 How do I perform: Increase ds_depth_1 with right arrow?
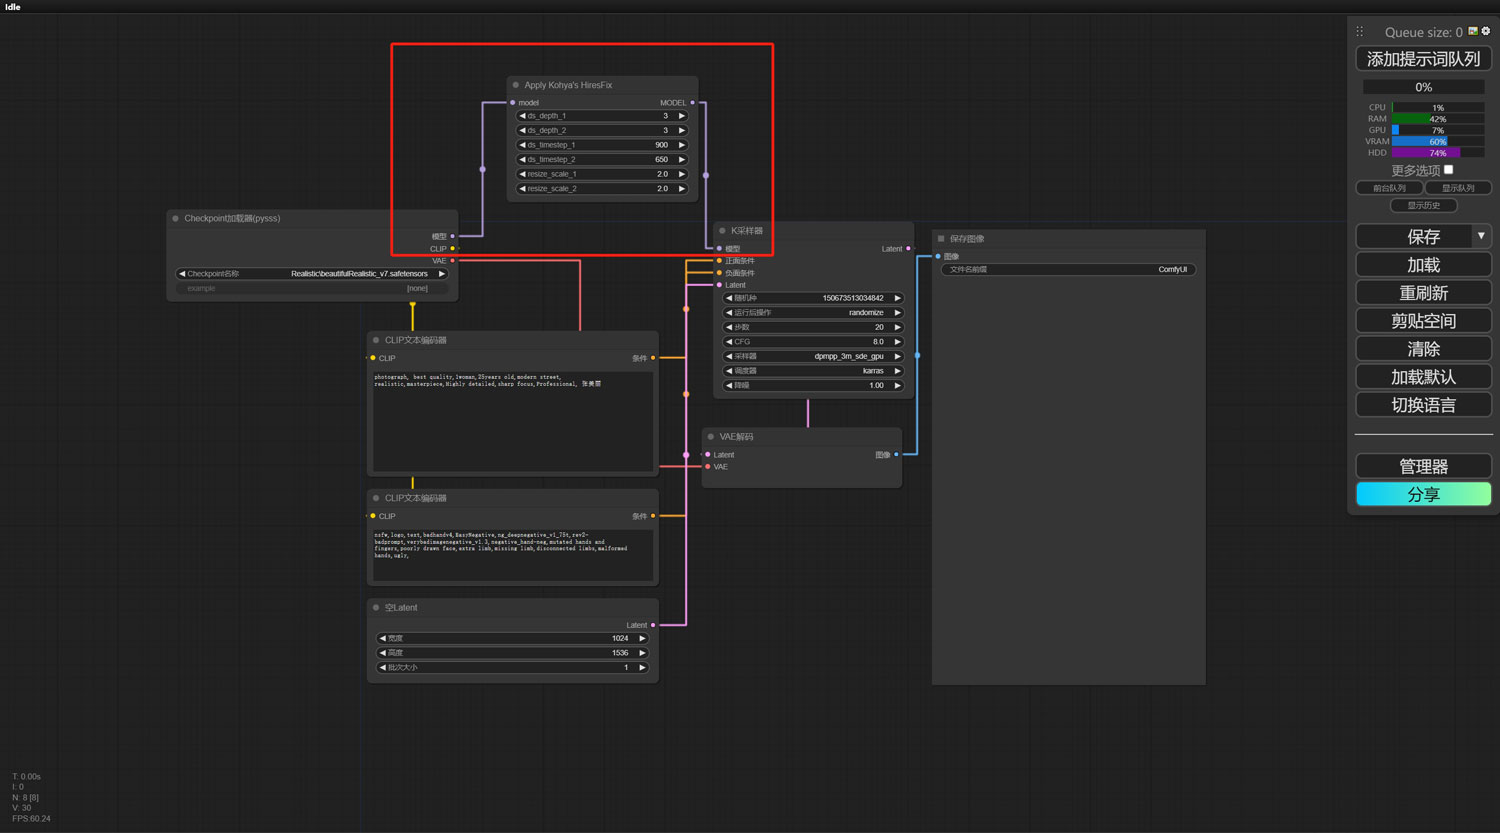(x=682, y=116)
